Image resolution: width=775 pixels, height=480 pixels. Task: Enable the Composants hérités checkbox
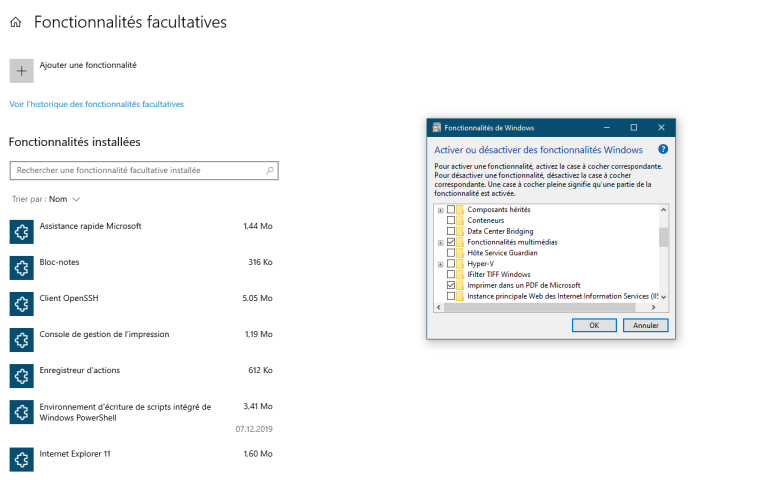pos(451,210)
